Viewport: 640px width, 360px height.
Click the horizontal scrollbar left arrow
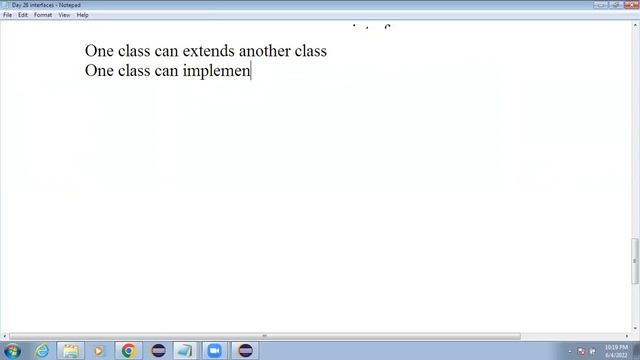4,336
